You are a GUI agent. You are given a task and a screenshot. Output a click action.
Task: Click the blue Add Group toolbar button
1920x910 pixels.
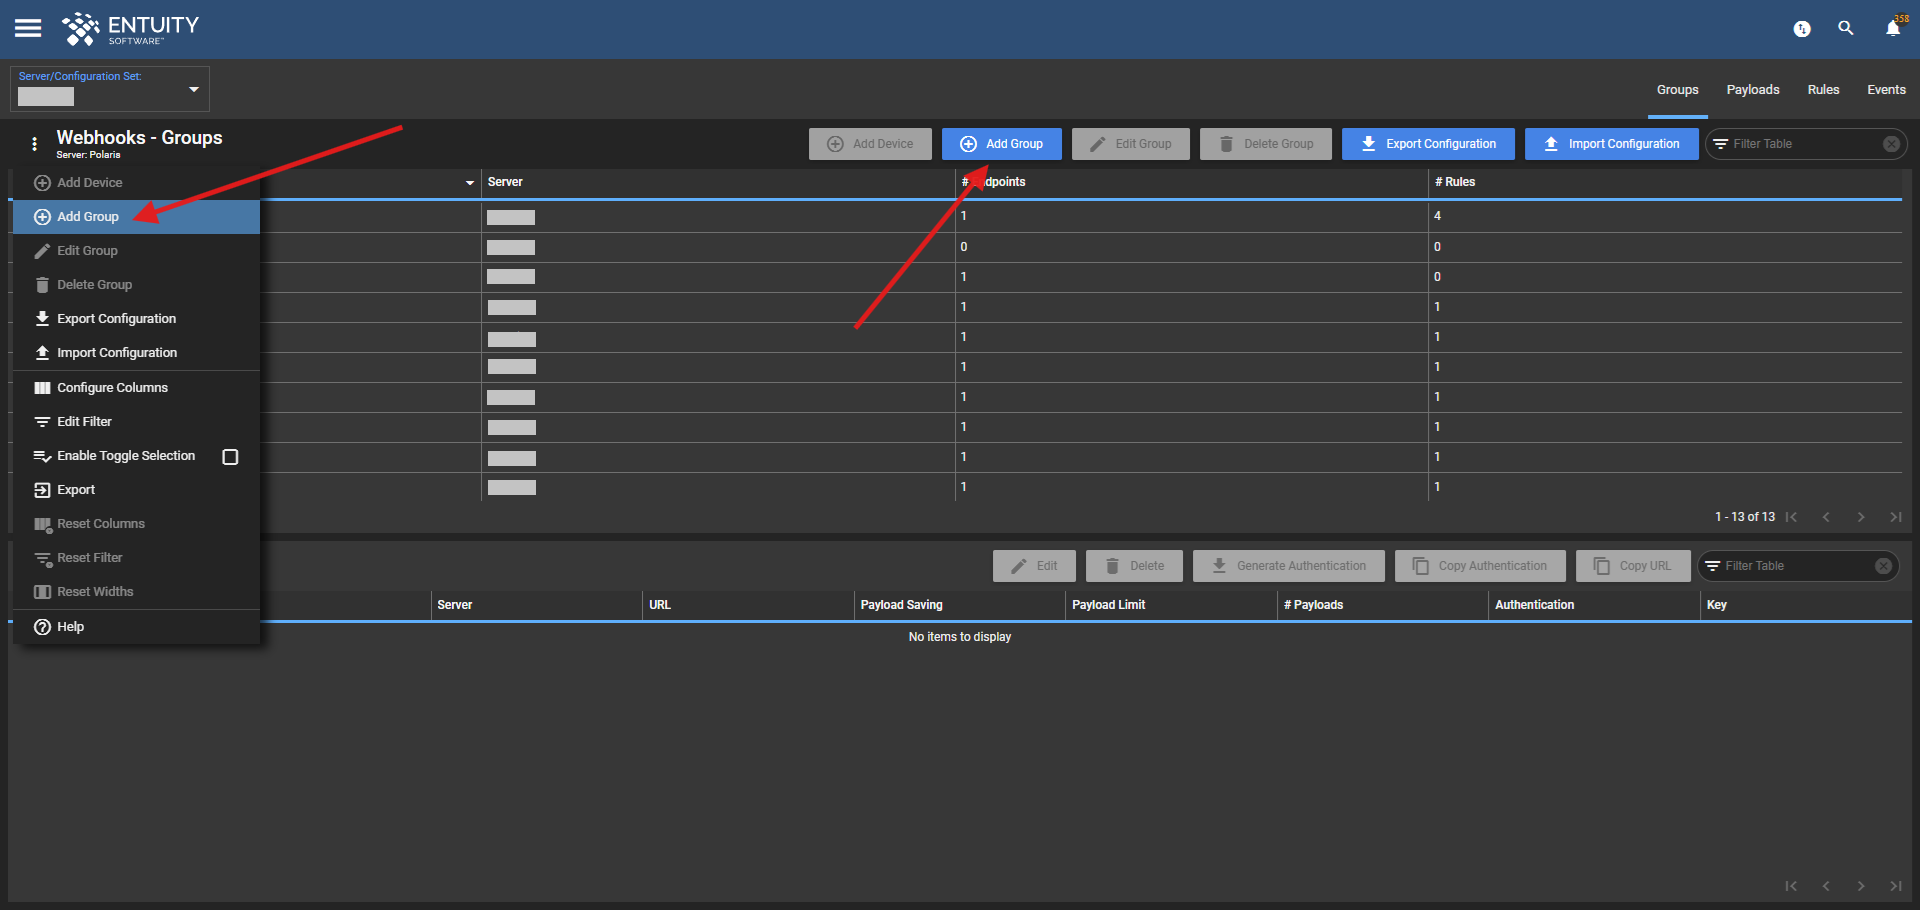1002,144
